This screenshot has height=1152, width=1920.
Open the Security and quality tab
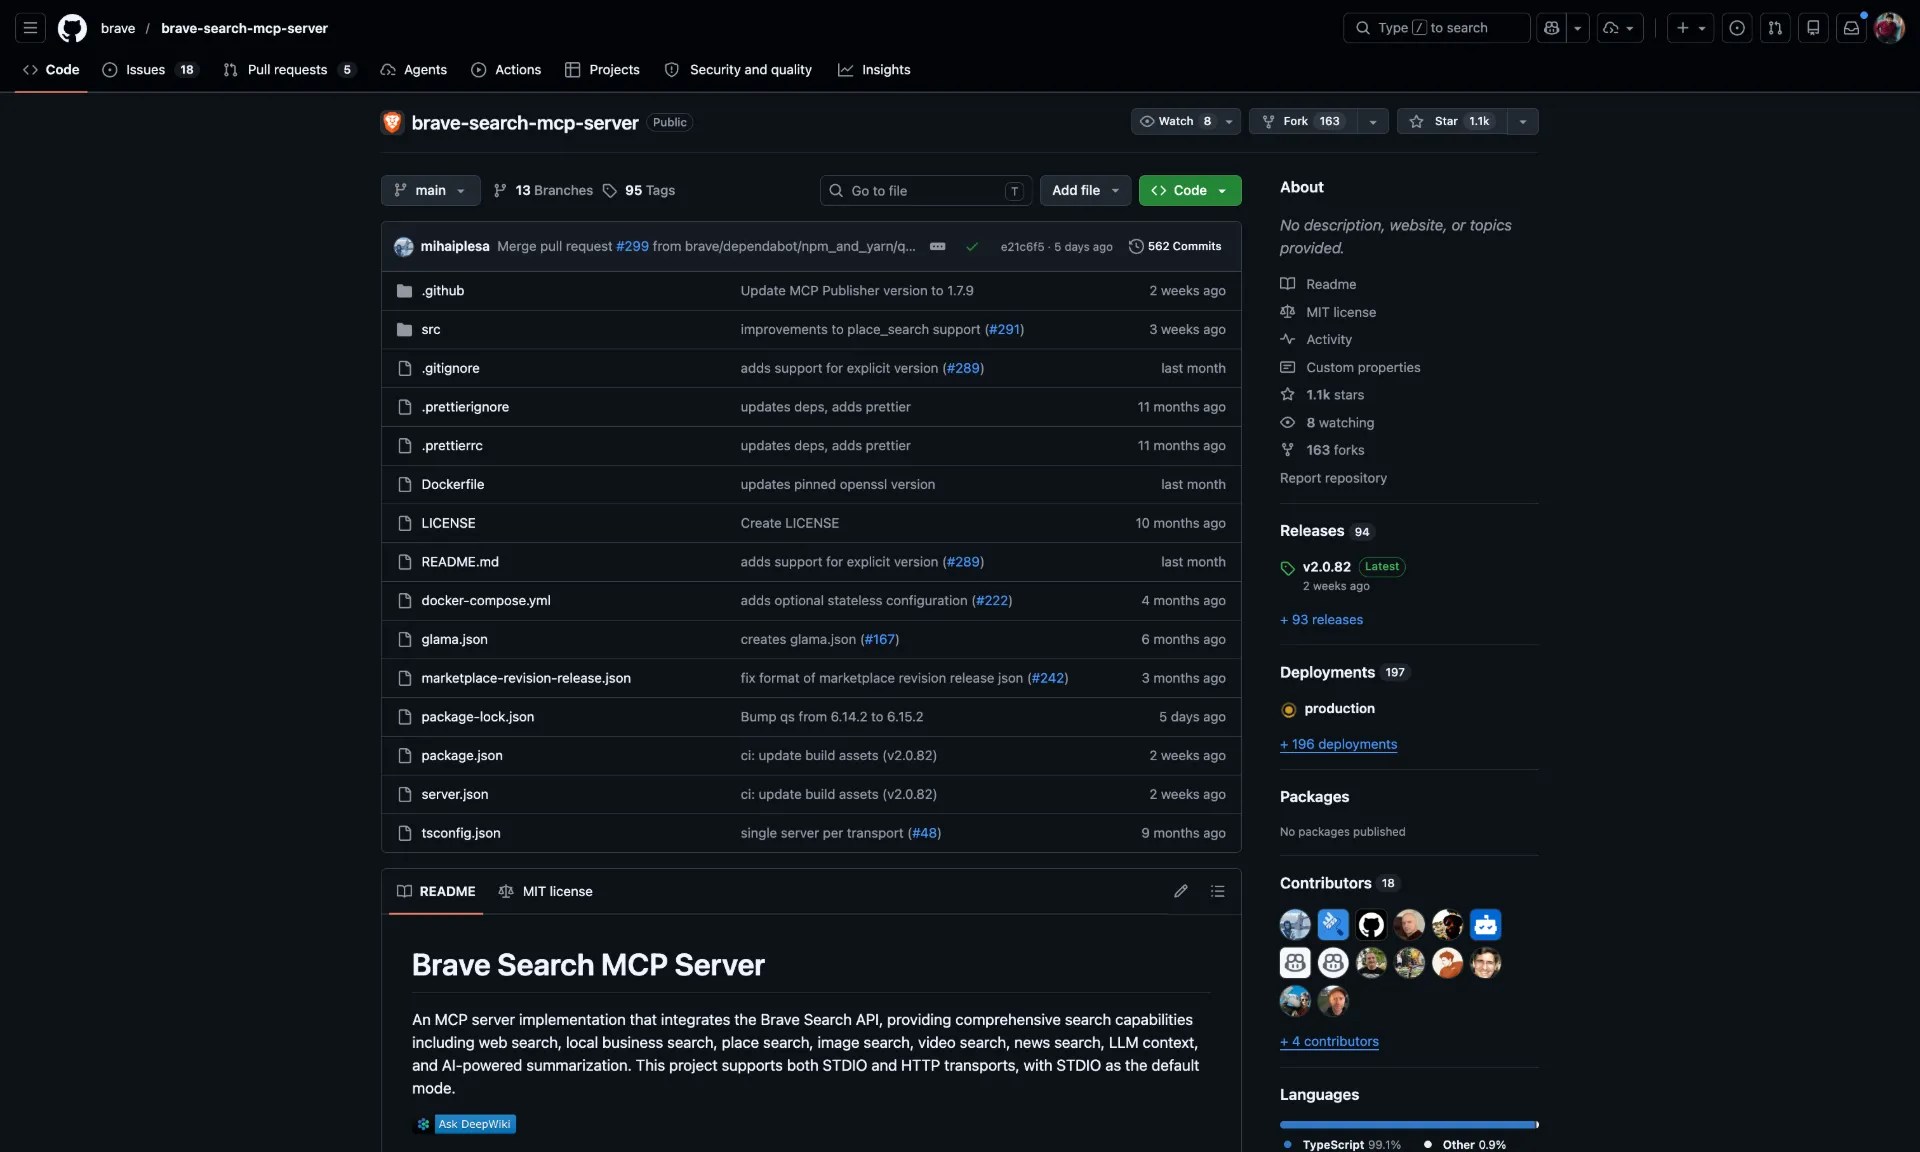tap(738, 70)
